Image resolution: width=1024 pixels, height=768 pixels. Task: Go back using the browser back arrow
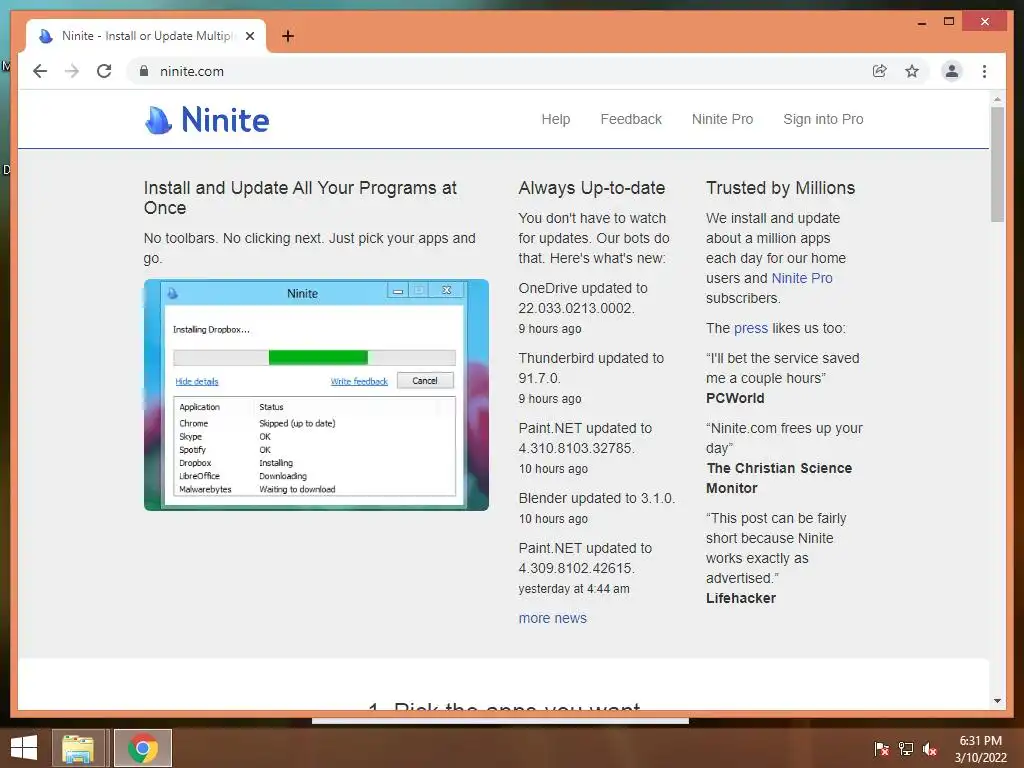click(x=40, y=71)
